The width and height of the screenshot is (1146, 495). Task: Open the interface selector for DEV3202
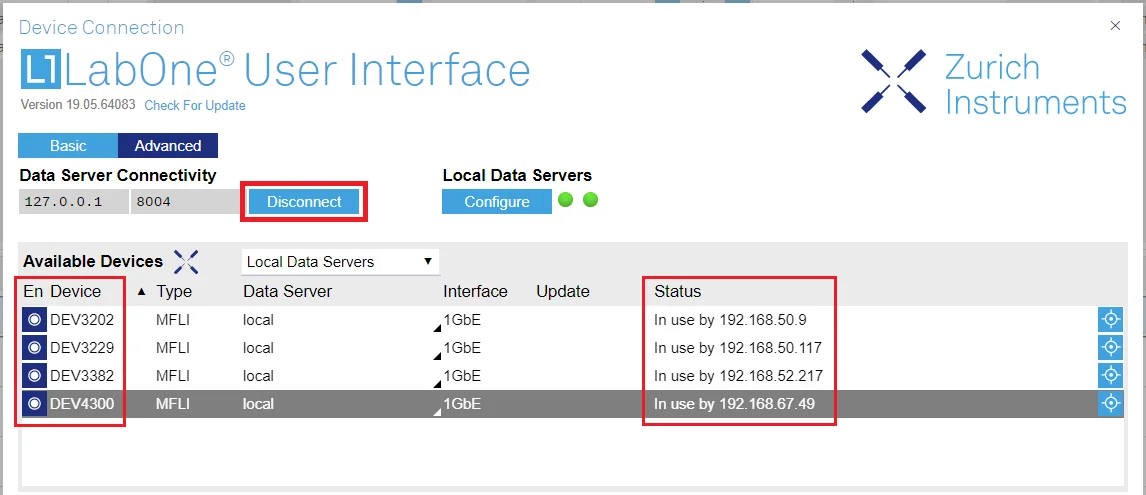[437, 329]
